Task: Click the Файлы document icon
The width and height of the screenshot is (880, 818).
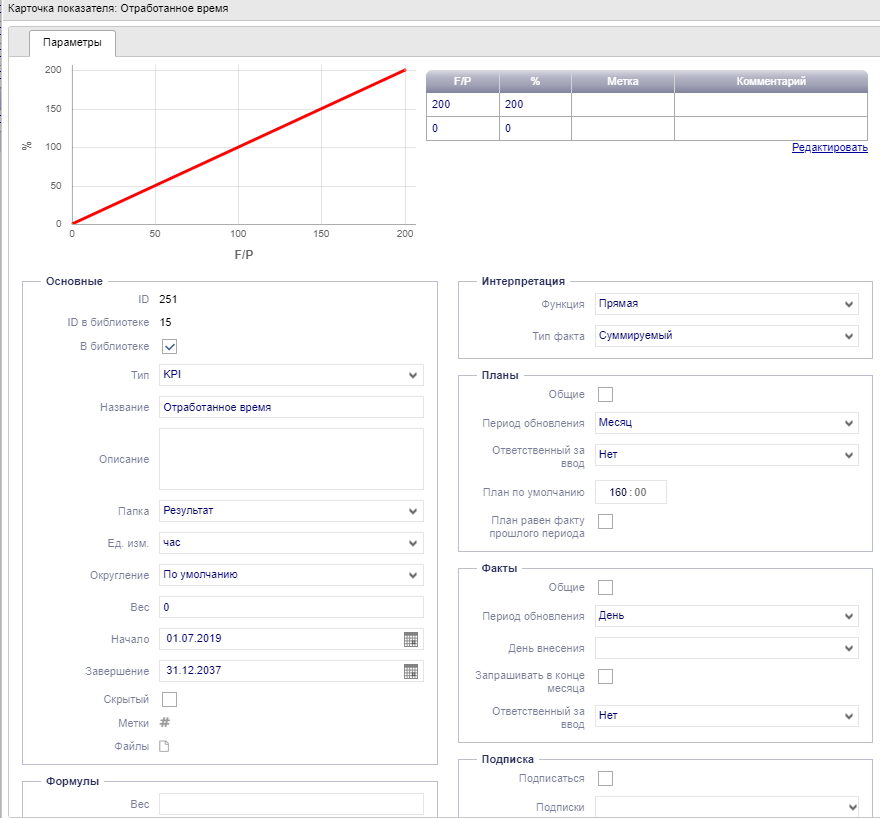Action: coord(166,746)
